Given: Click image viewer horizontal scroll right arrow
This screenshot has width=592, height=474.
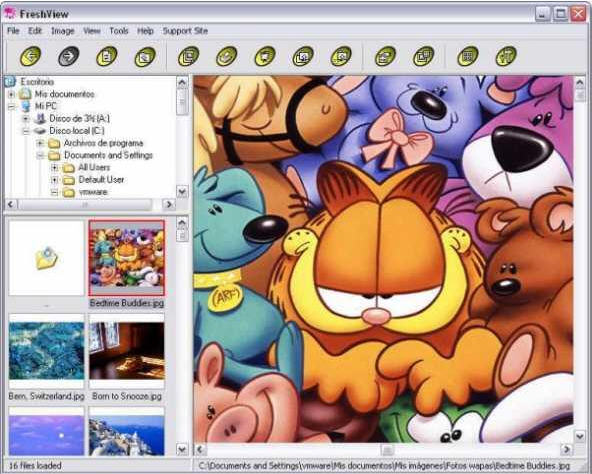Looking at the screenshot, I should (x=566, y=449).
